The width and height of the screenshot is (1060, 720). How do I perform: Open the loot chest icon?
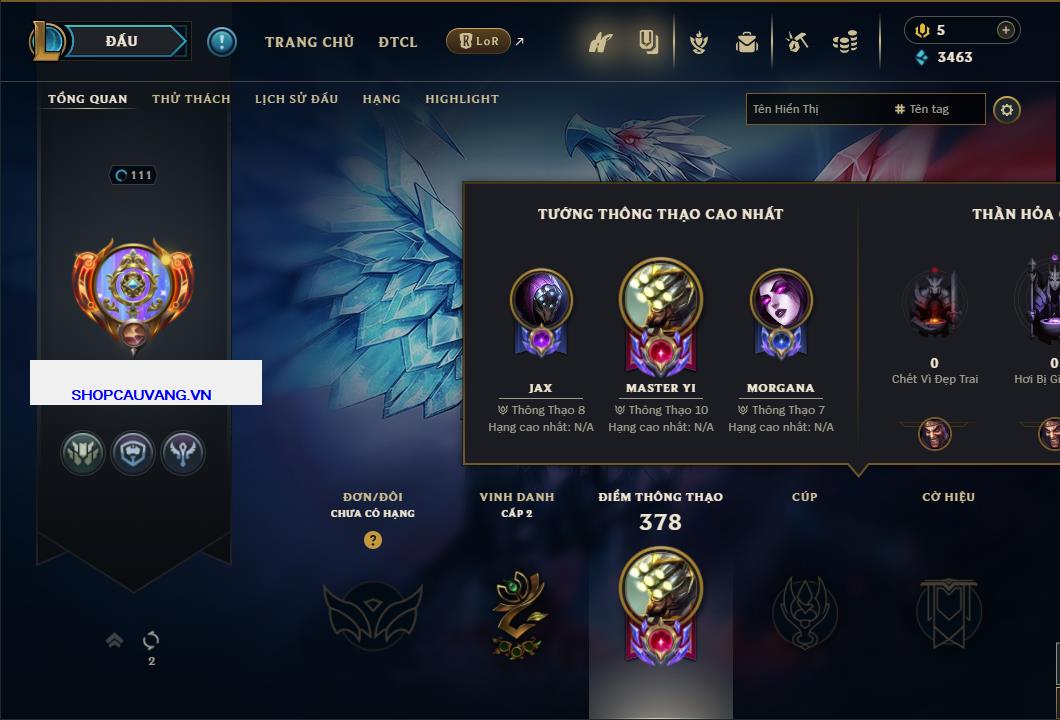pyautogui.click(x=747, y=43)
